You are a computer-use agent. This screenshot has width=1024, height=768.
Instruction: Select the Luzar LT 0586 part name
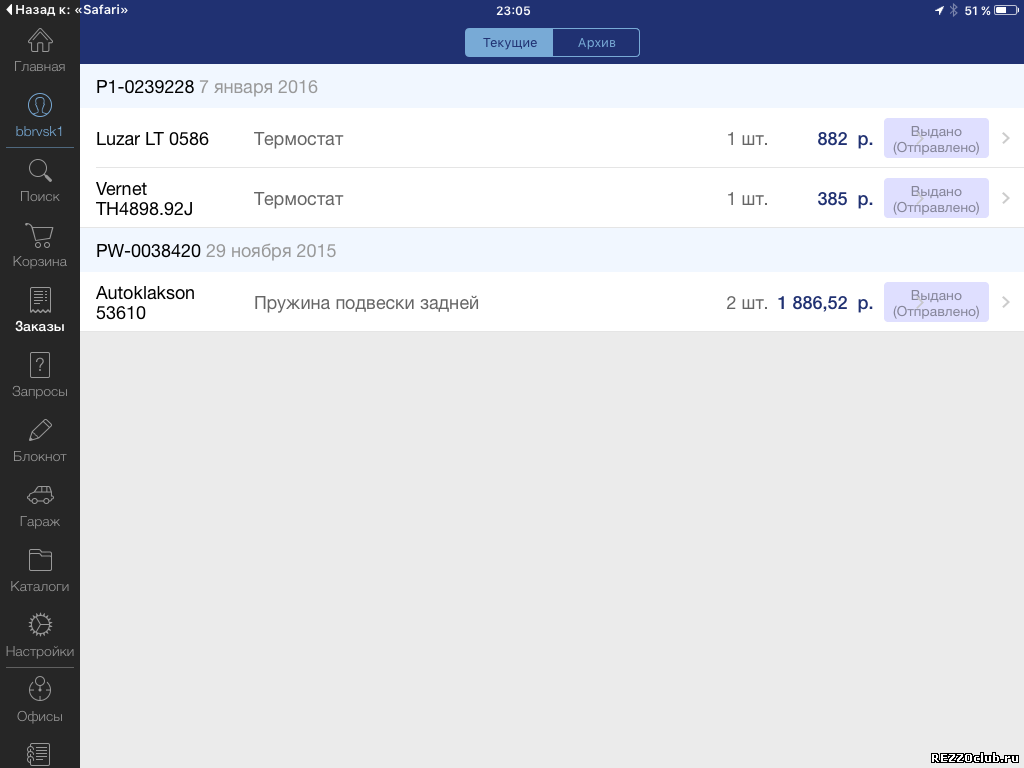point(152,138)
